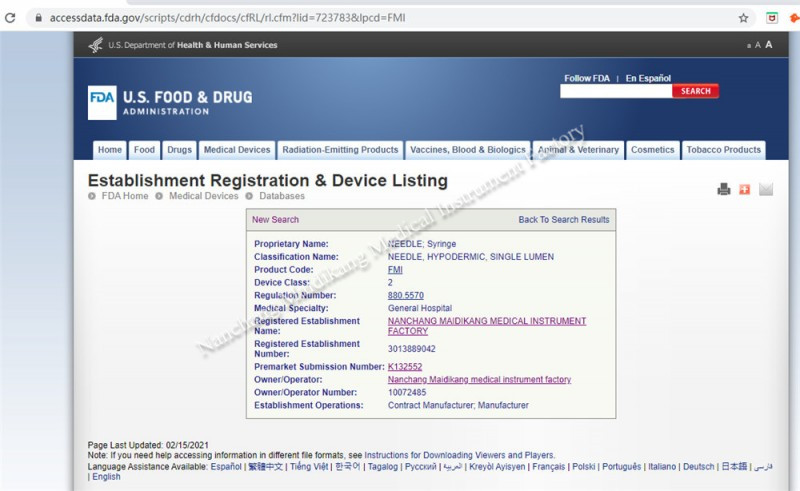Go Back To Search Results

coord(564,220)
